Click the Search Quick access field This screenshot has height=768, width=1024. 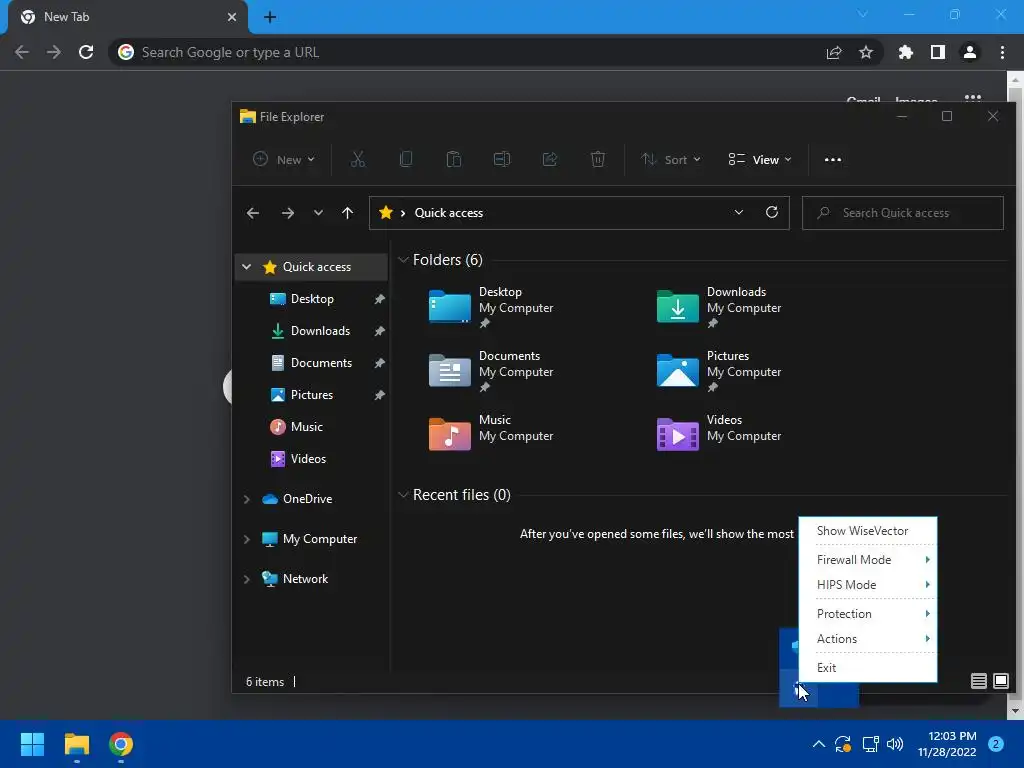click(903, 213)
